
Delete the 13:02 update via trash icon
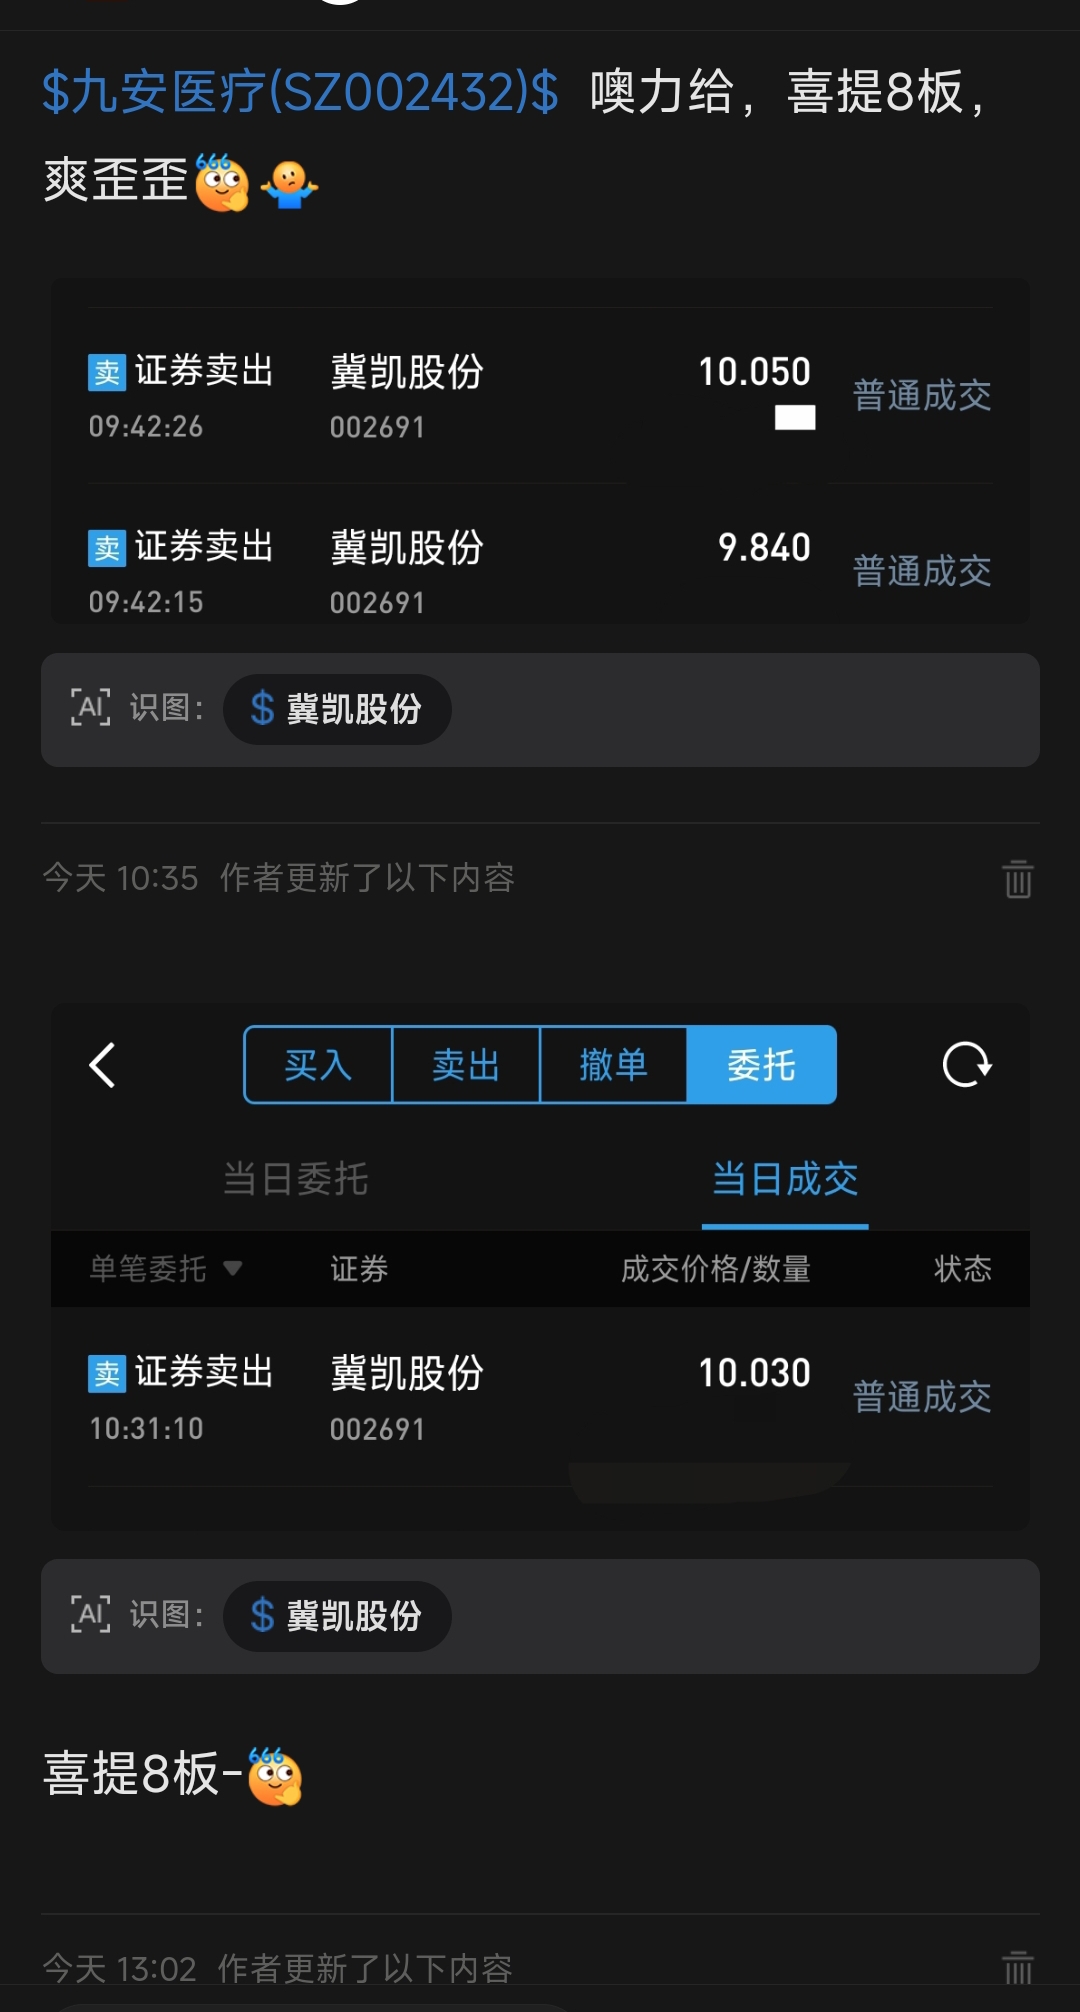1018,1968
